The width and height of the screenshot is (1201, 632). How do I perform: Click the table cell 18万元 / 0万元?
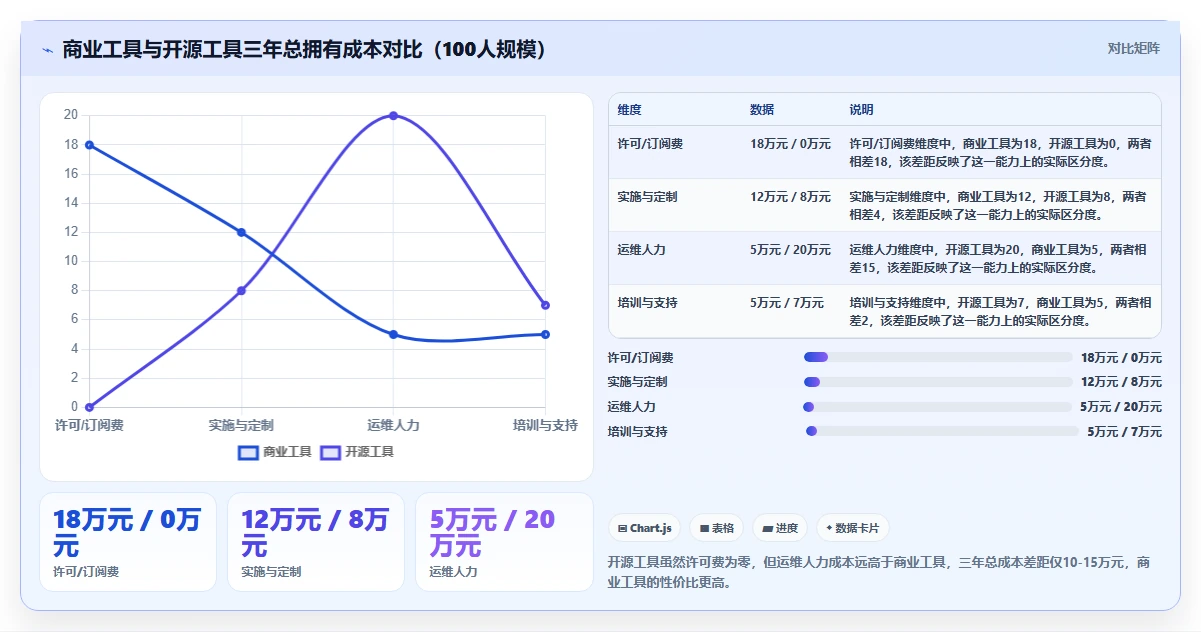coord(790,144)
